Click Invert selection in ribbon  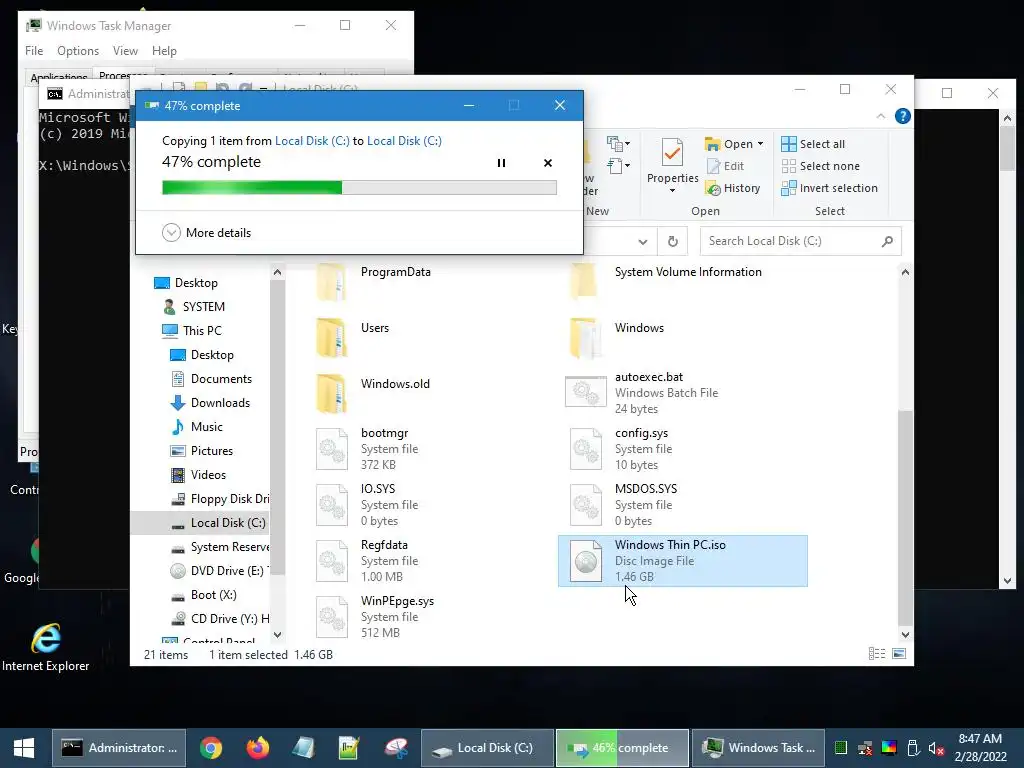coord(829,188)
